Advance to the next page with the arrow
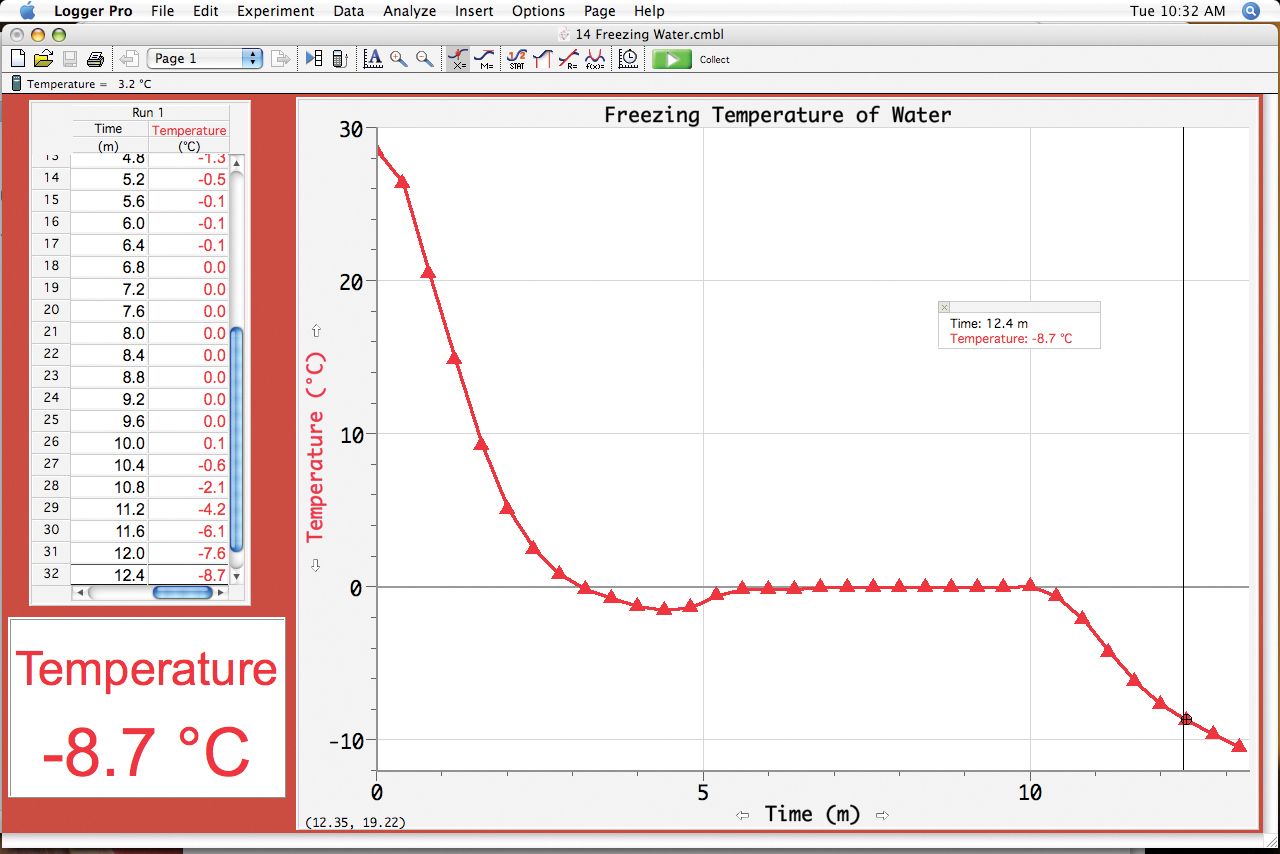 point(282,58)
